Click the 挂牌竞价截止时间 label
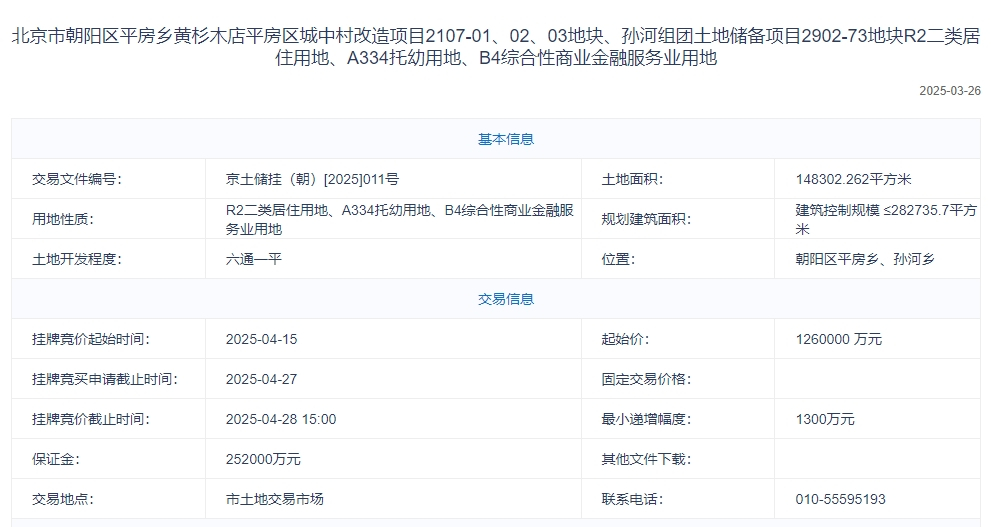 pos(91,419)
